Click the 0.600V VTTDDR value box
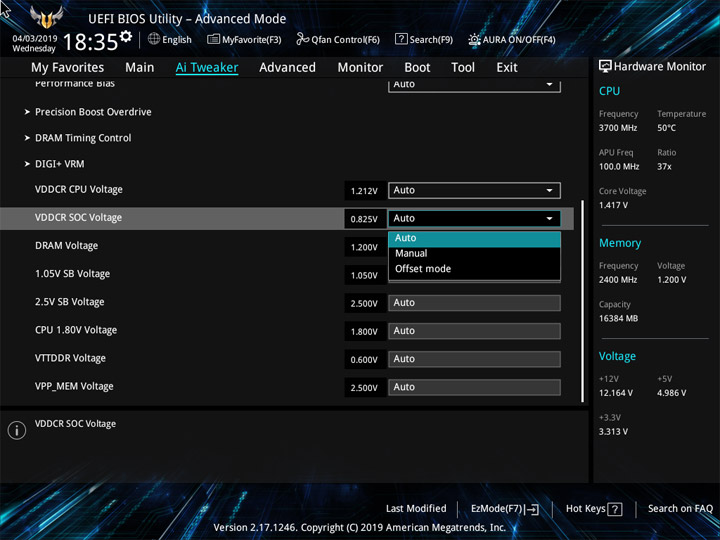This screenshot has width=720, height=540. coord(365,360)
